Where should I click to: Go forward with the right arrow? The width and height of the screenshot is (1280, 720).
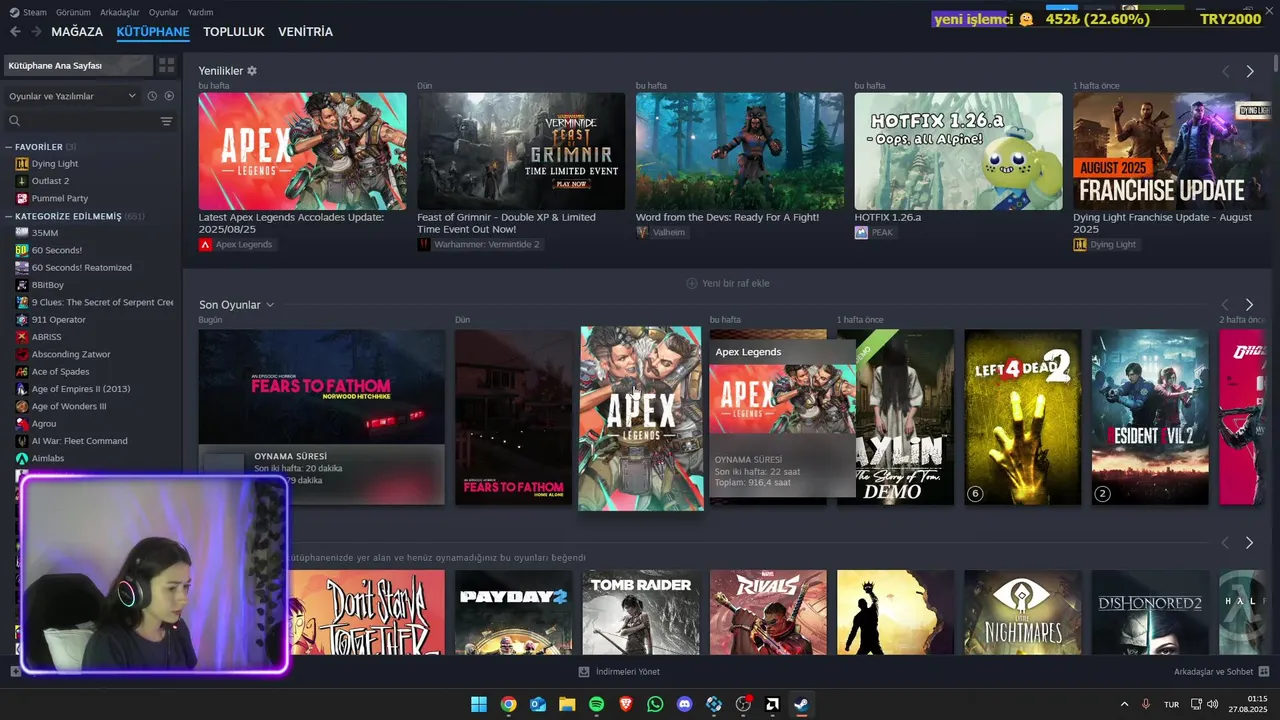(36, 32)
